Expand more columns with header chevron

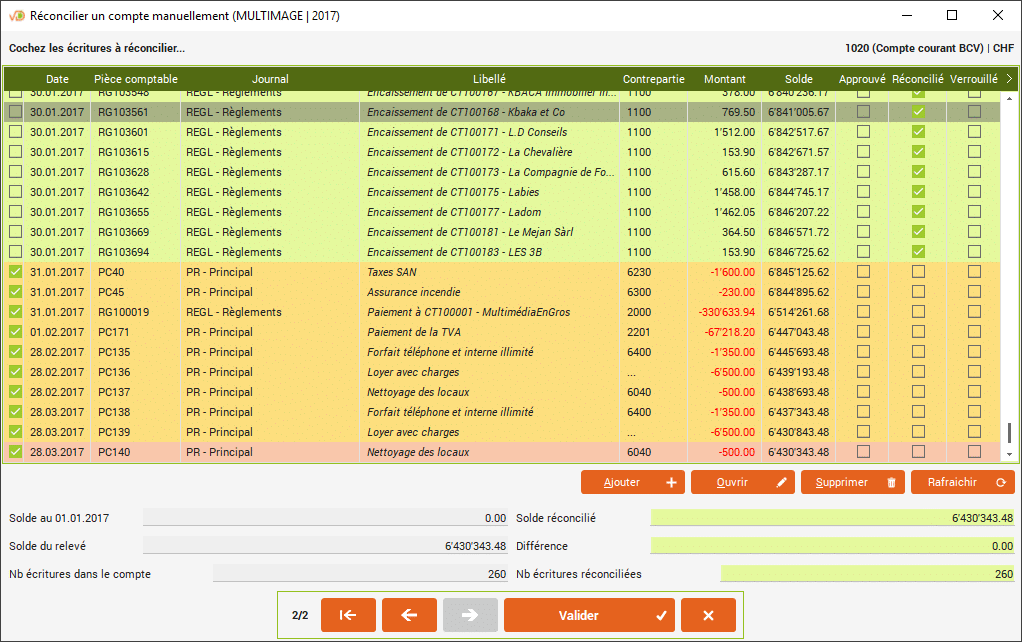1009,79
